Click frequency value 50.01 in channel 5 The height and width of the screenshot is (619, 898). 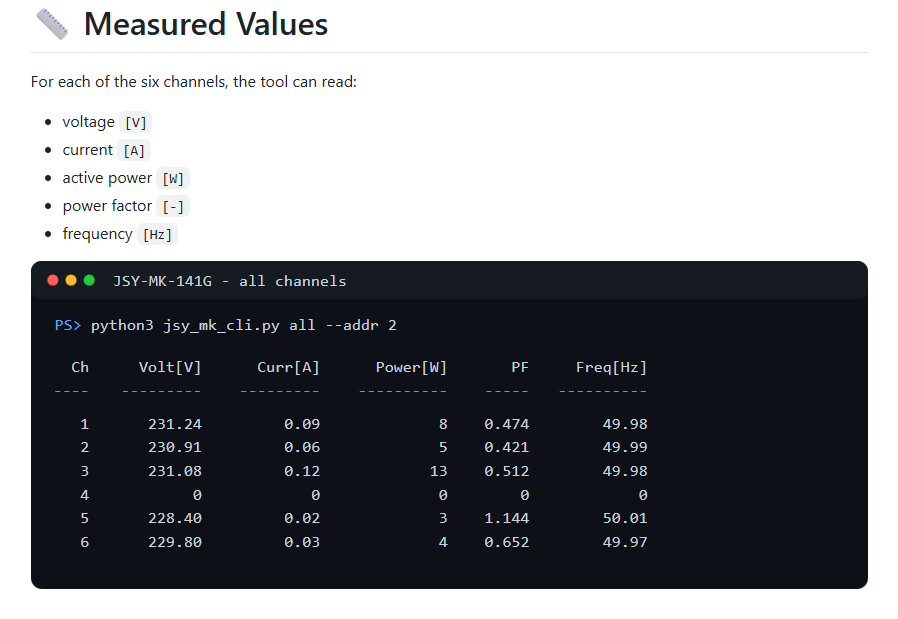(625, 518)
